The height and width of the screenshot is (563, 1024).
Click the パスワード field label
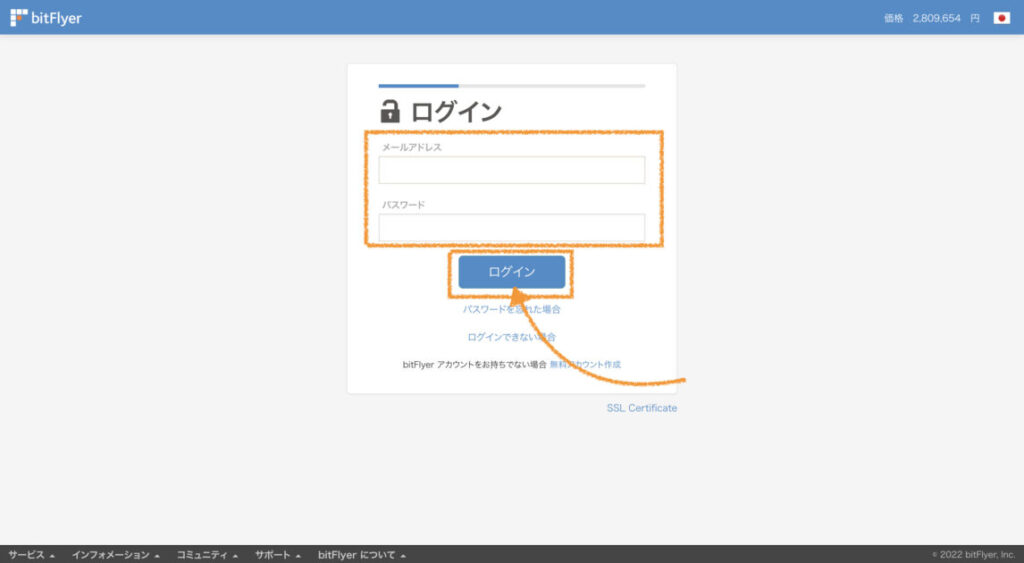[x=403, y=205]
